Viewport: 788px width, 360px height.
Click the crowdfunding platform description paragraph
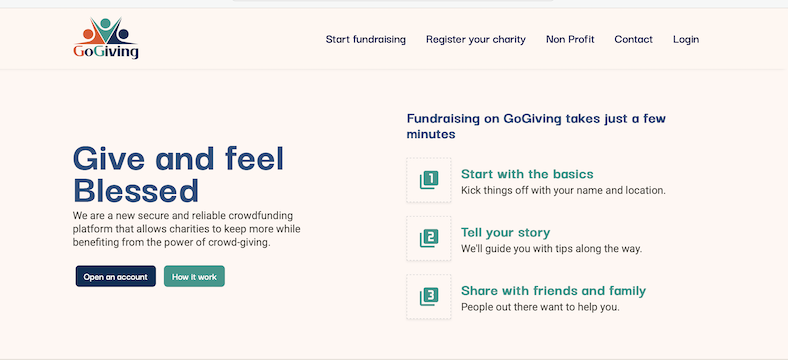point(186,229)
